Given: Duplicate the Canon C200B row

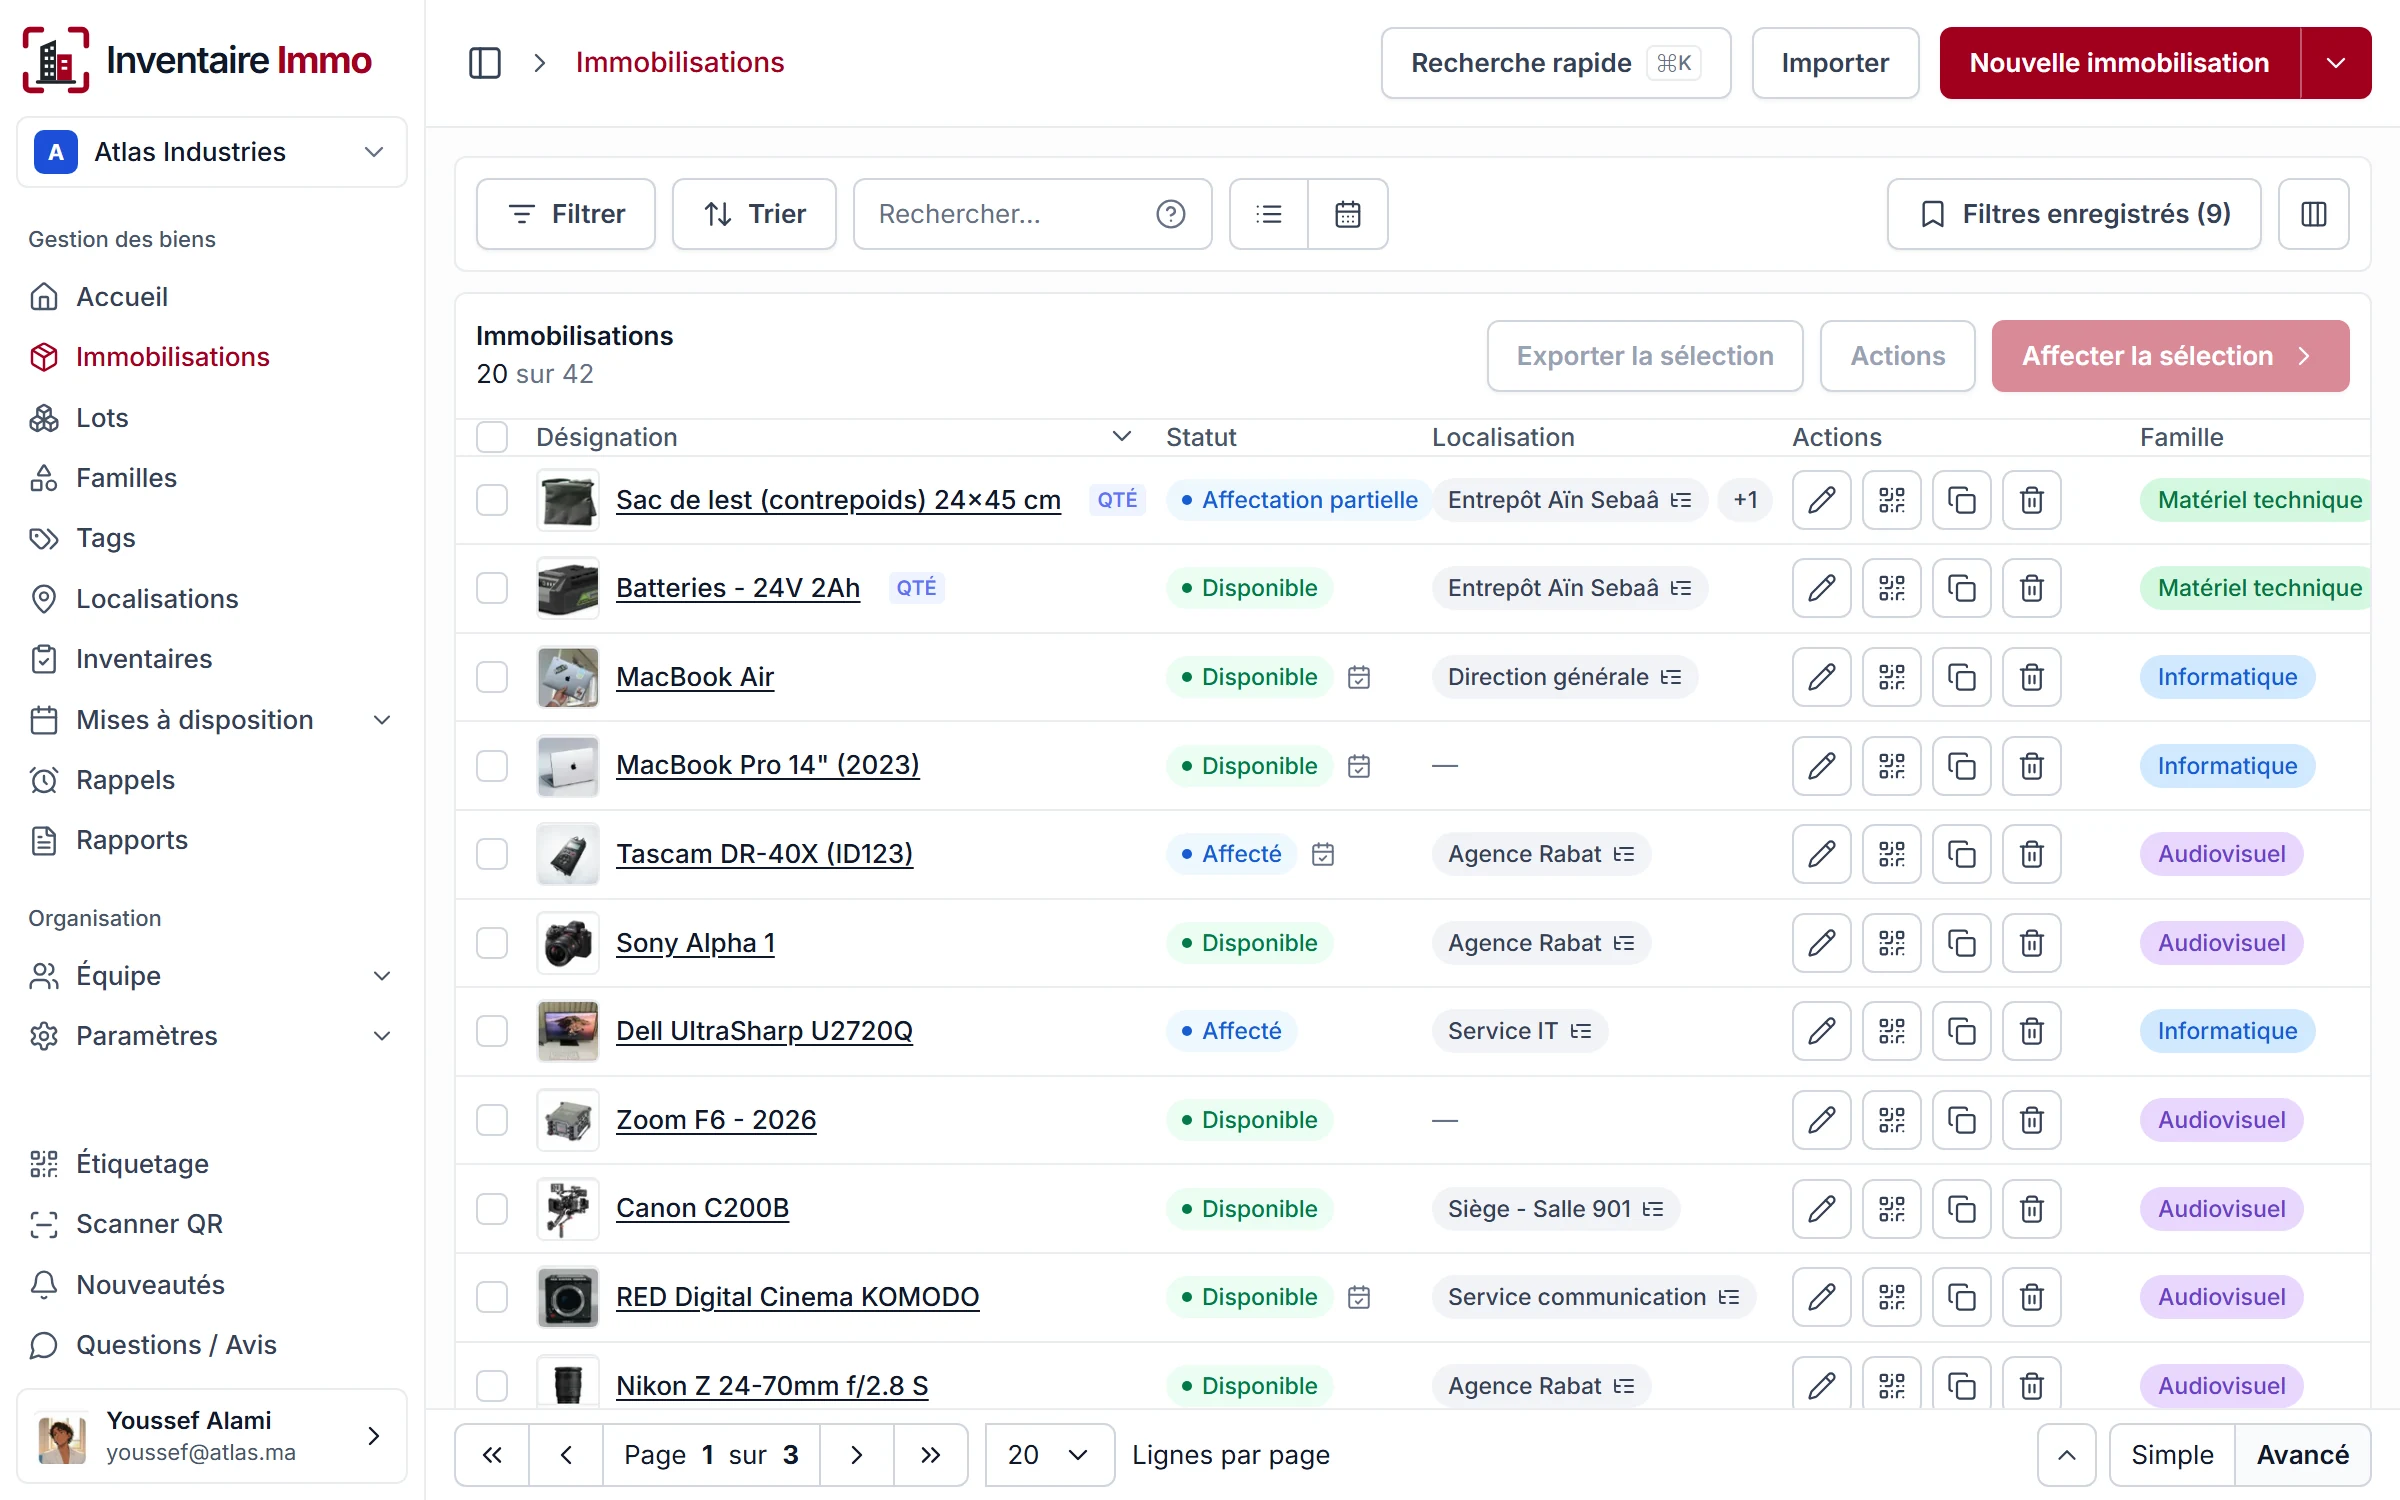Looking at the screenshot, I should [x=1961, y=1209].
